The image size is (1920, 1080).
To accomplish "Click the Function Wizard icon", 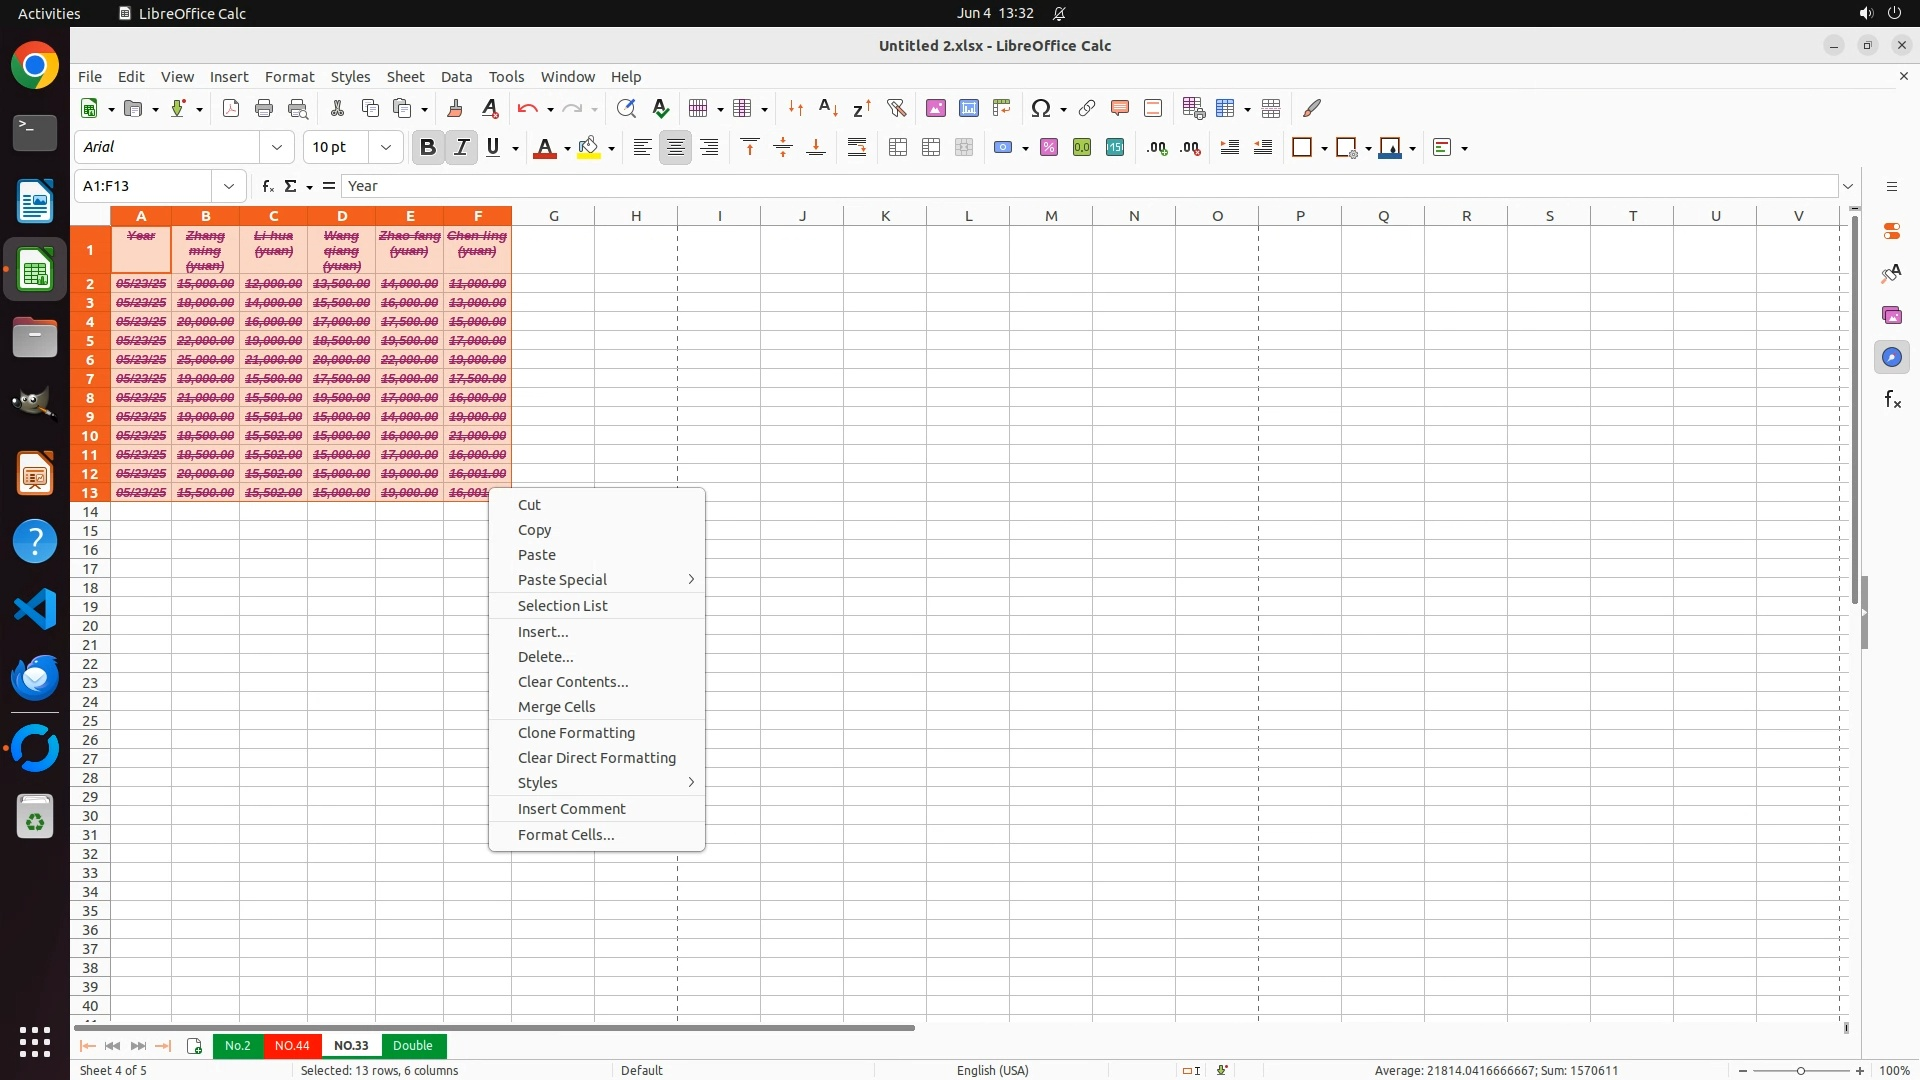I will point(267,186).
